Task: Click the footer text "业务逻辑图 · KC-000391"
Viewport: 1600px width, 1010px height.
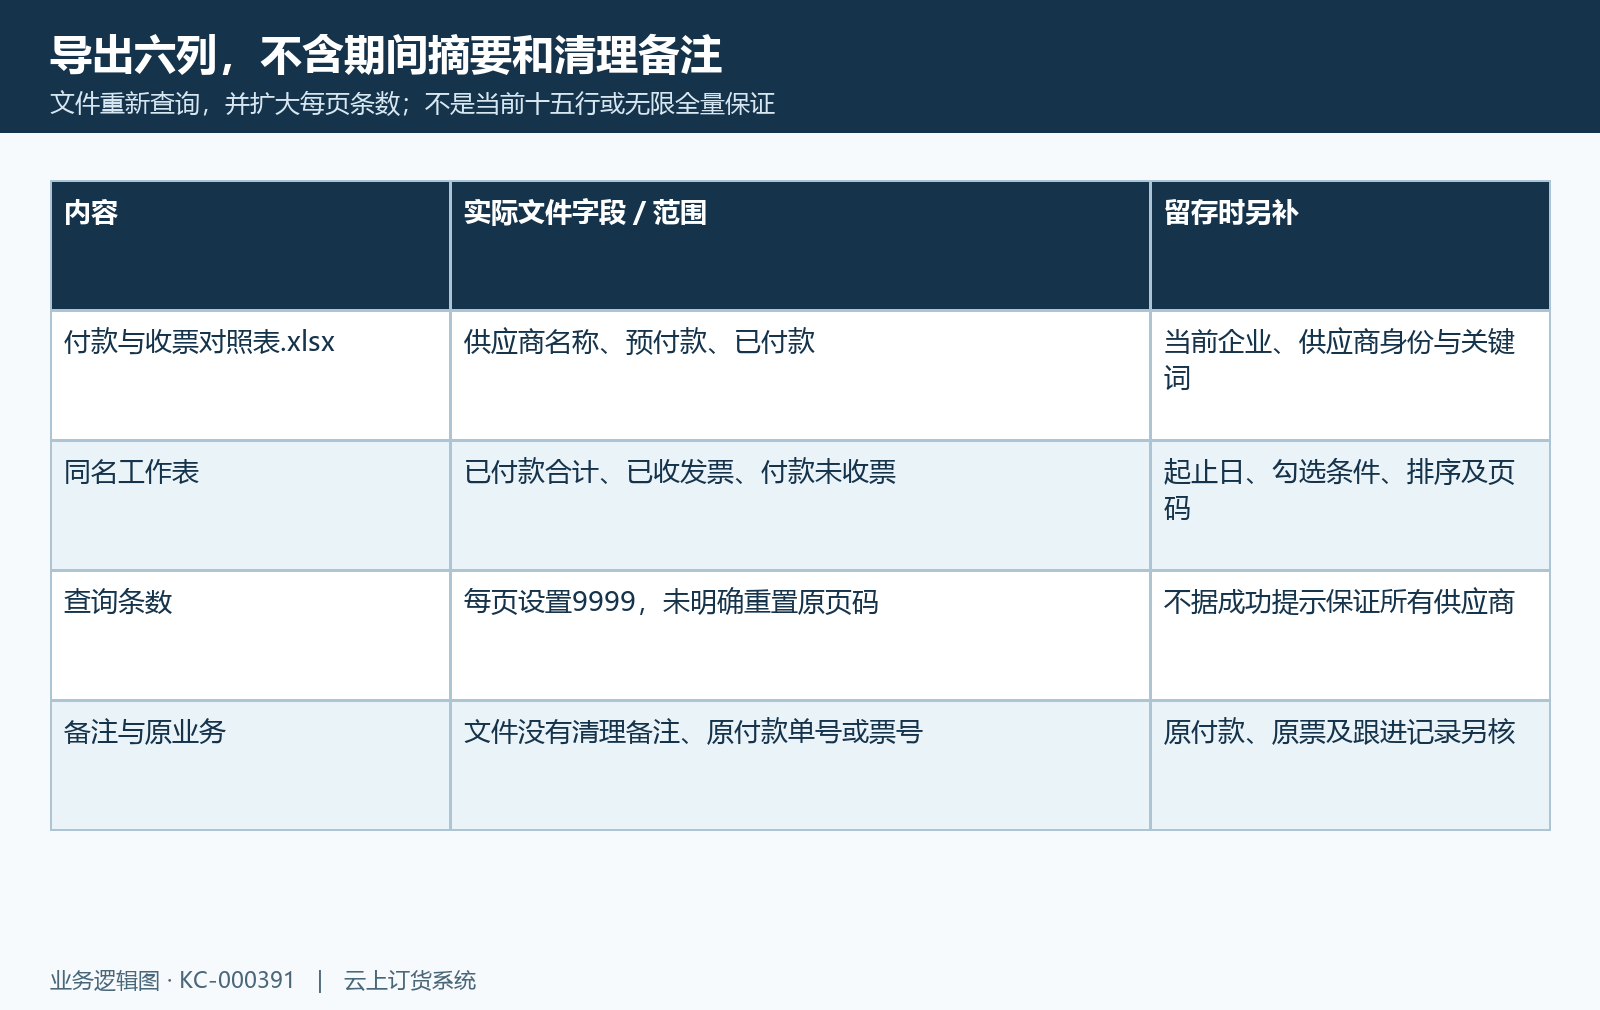Action: [x=173, y=981]
